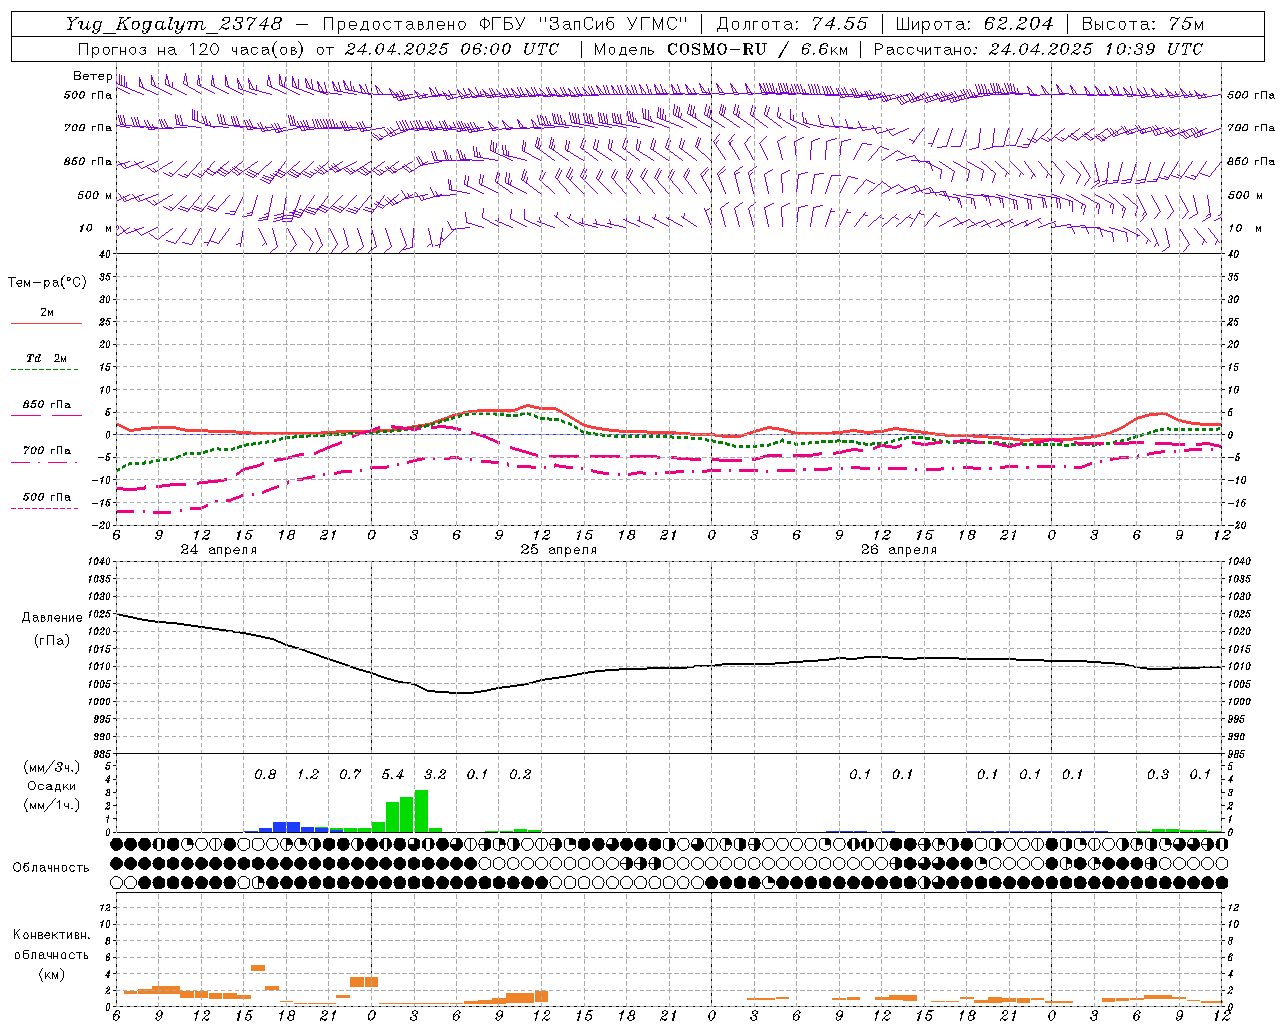Select the 'Широта: 62.204' header text

(x=974, y=24)
